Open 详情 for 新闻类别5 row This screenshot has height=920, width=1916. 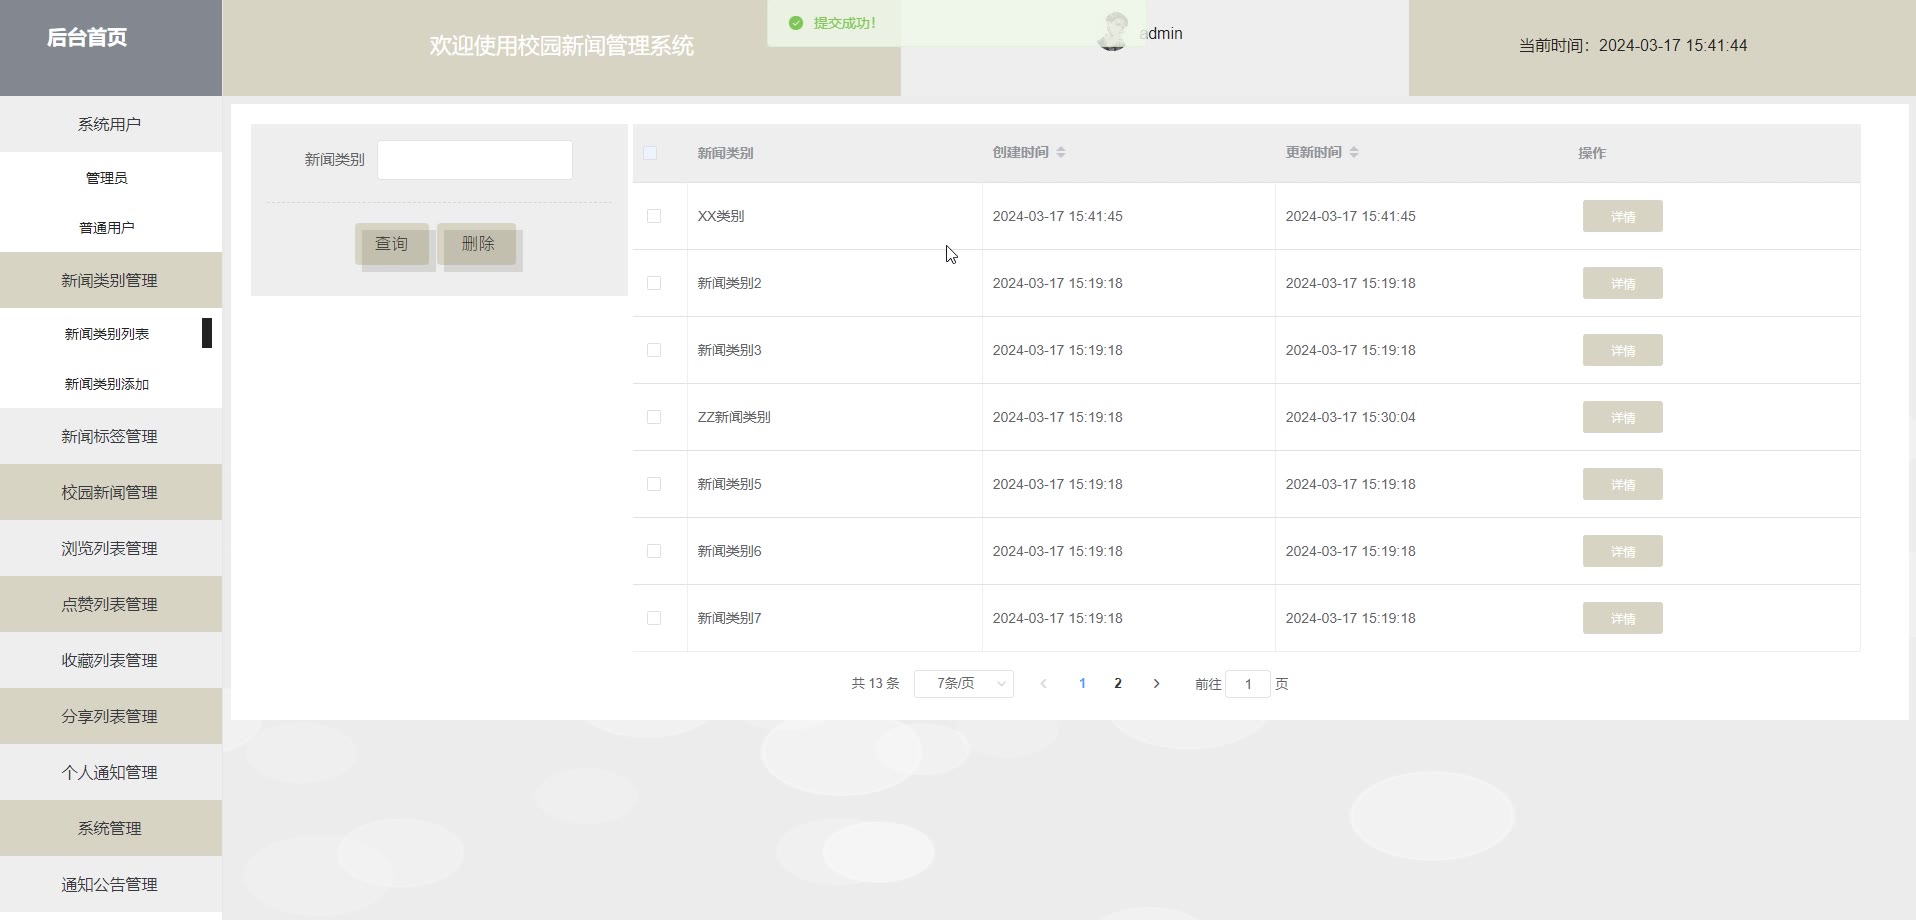coord(1622,484)
